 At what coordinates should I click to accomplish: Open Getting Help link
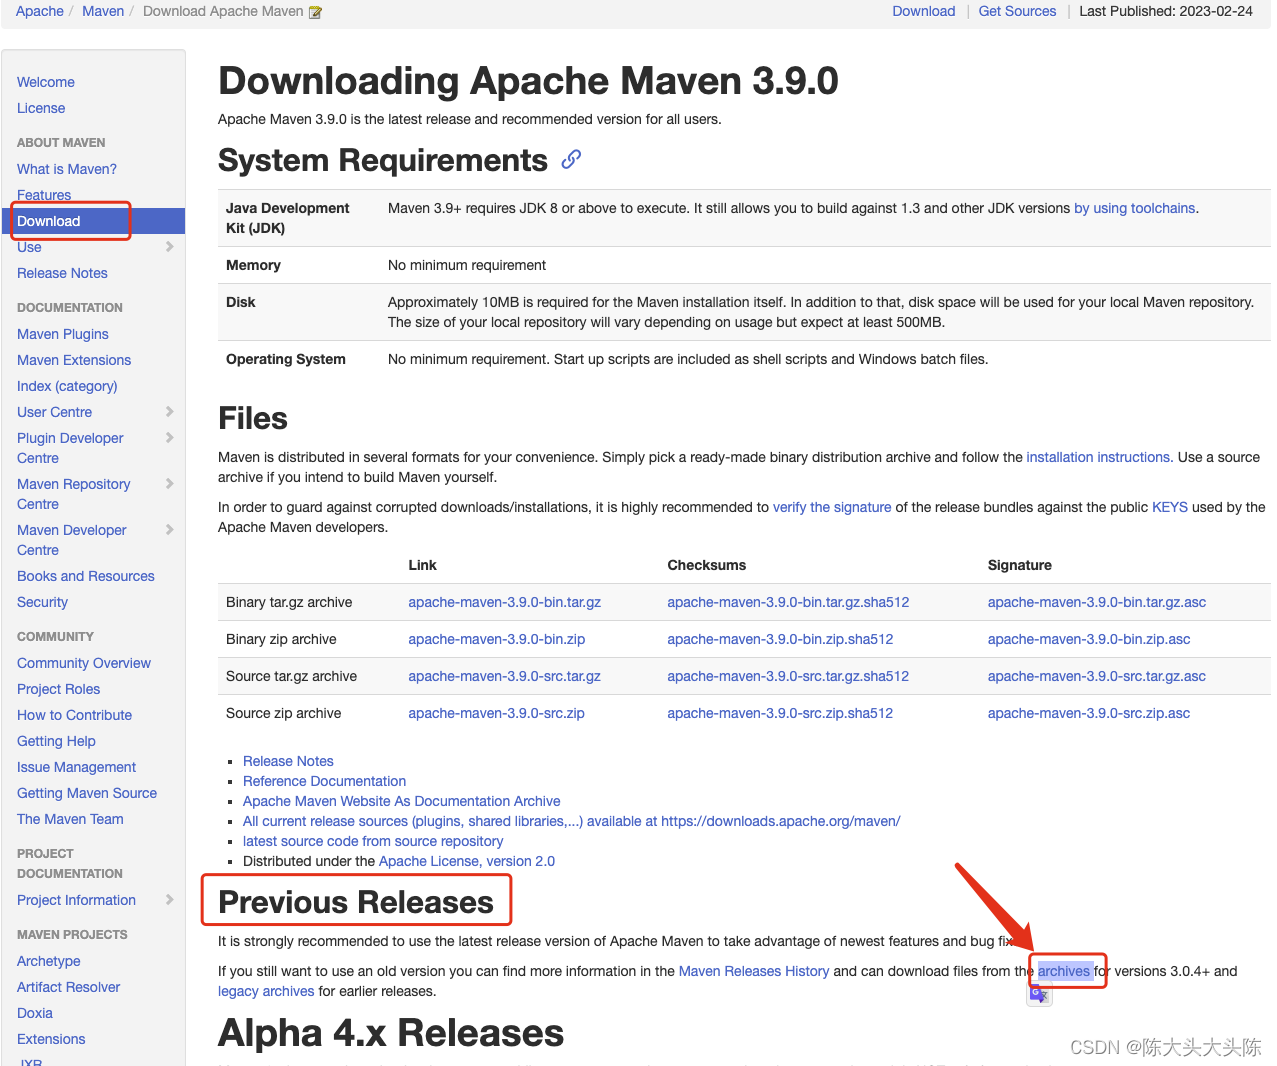tap(56, 741)
